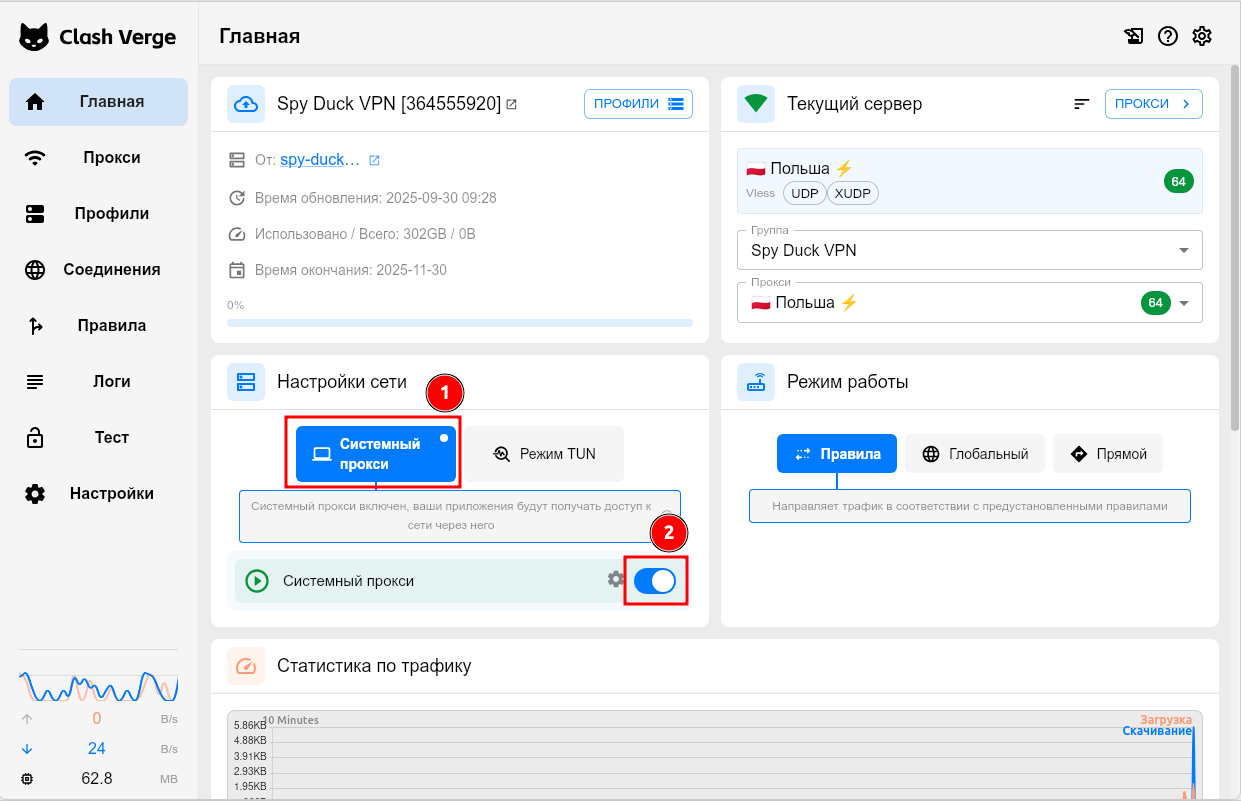The image size is (1241, 801).
Task: Select the Режим TUN option
Action: click(544, 454)
